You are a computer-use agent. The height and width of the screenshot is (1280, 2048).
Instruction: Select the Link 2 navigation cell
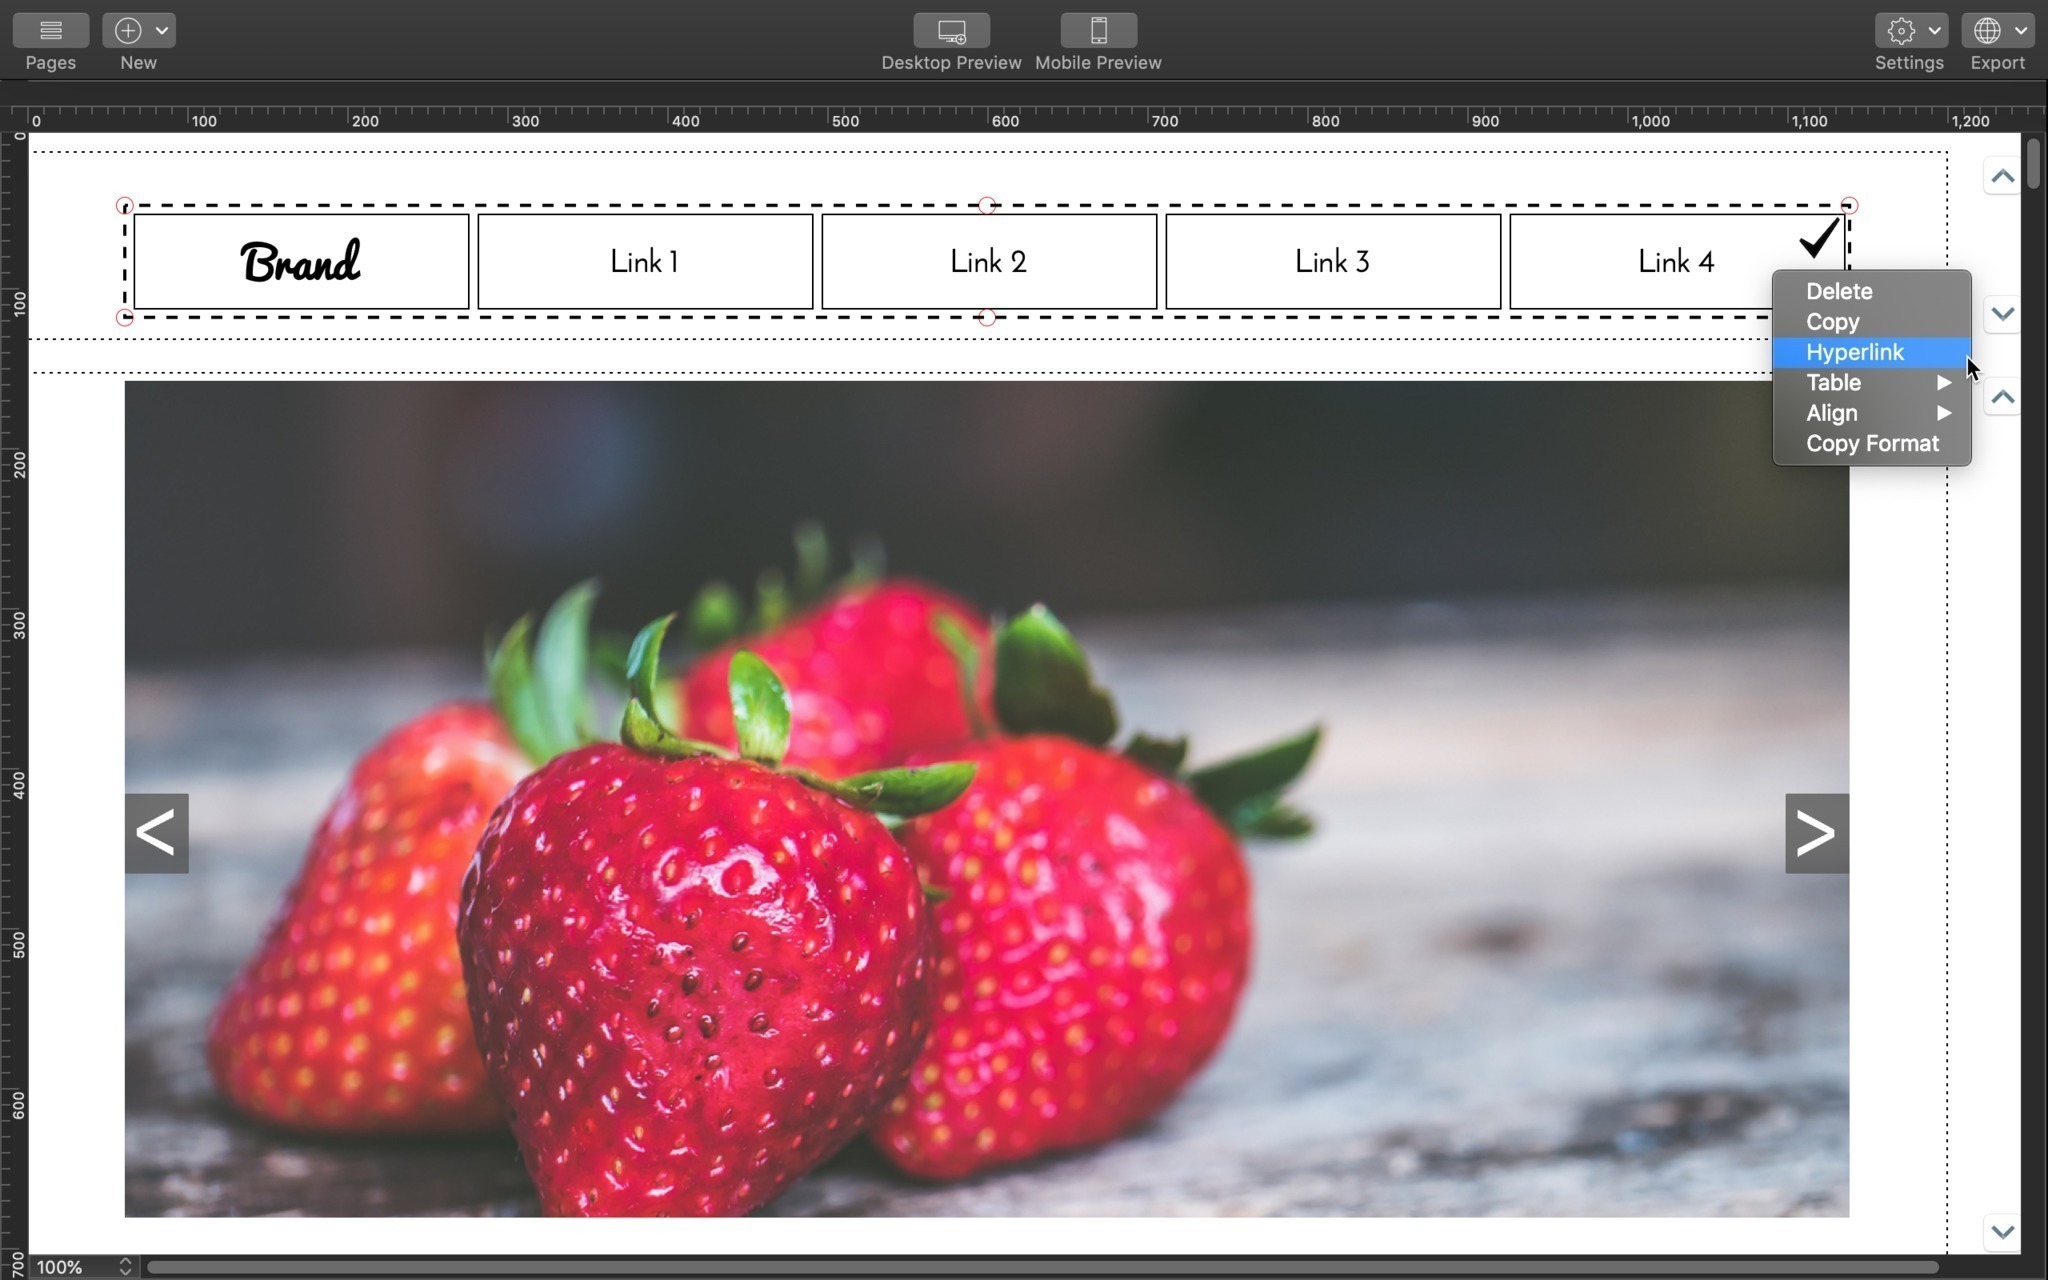(x=989, y=262)
